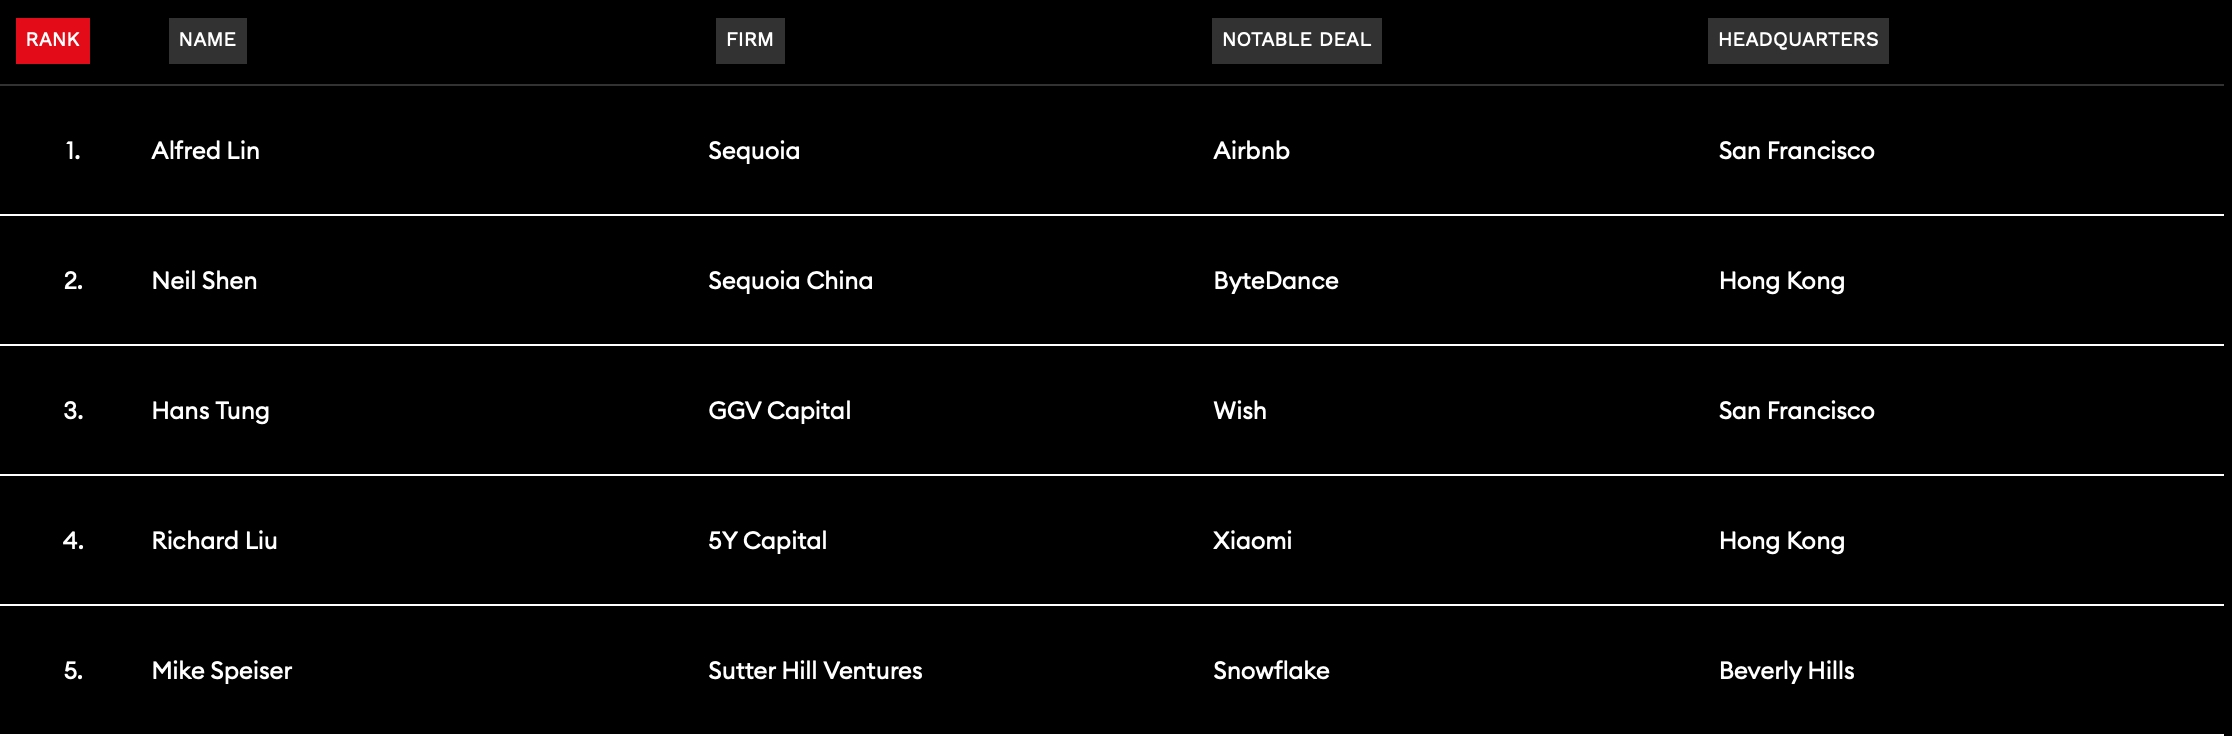Image resolution: width=2232 pixels, height=736 pixels.
Task: Click the Xiaomi deal cell
Action: (1252, 541)
